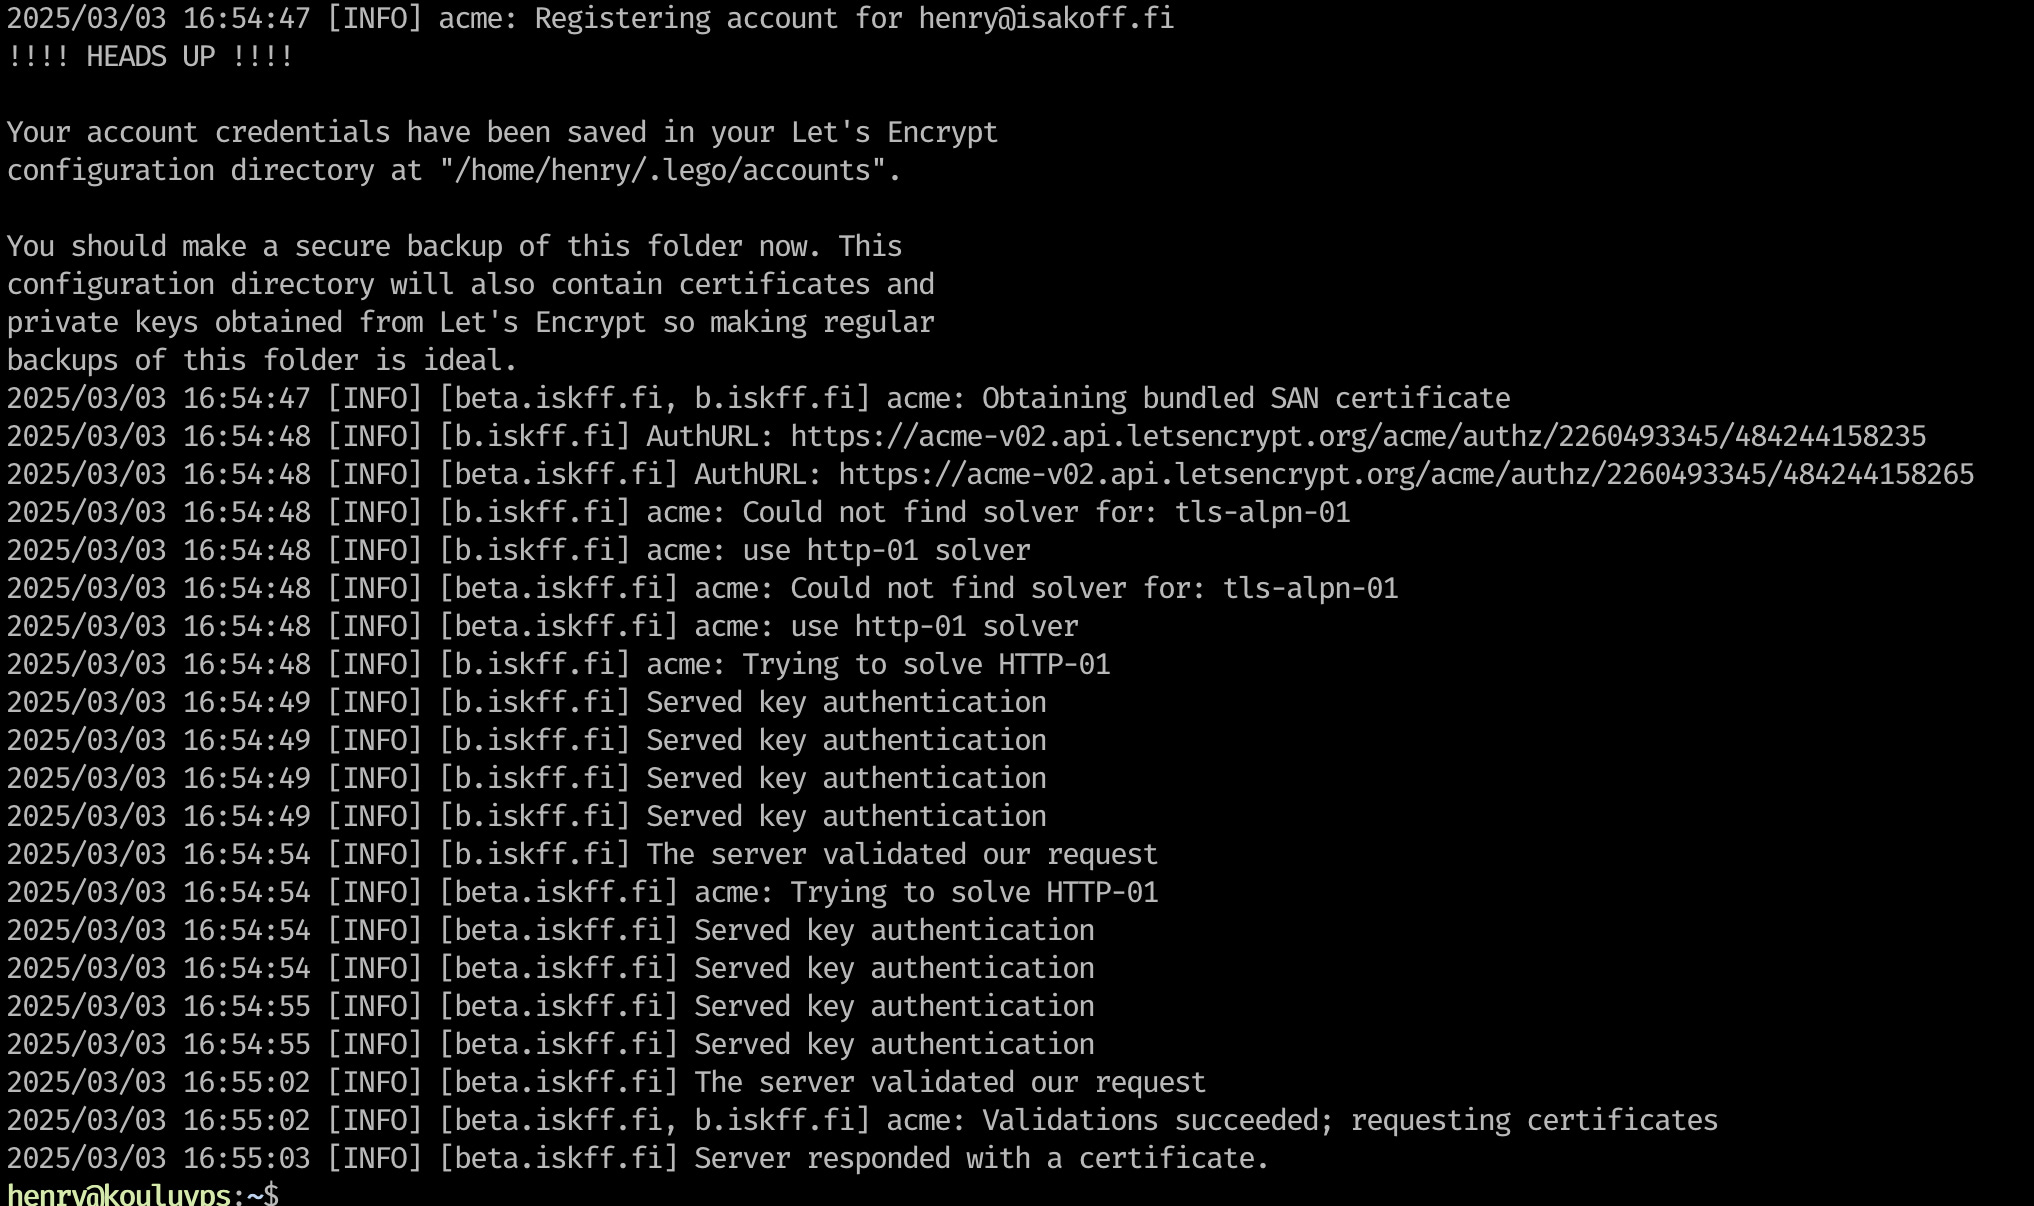Click the "/home/henry/.lego/accounts" directory path

pos(669,171)
